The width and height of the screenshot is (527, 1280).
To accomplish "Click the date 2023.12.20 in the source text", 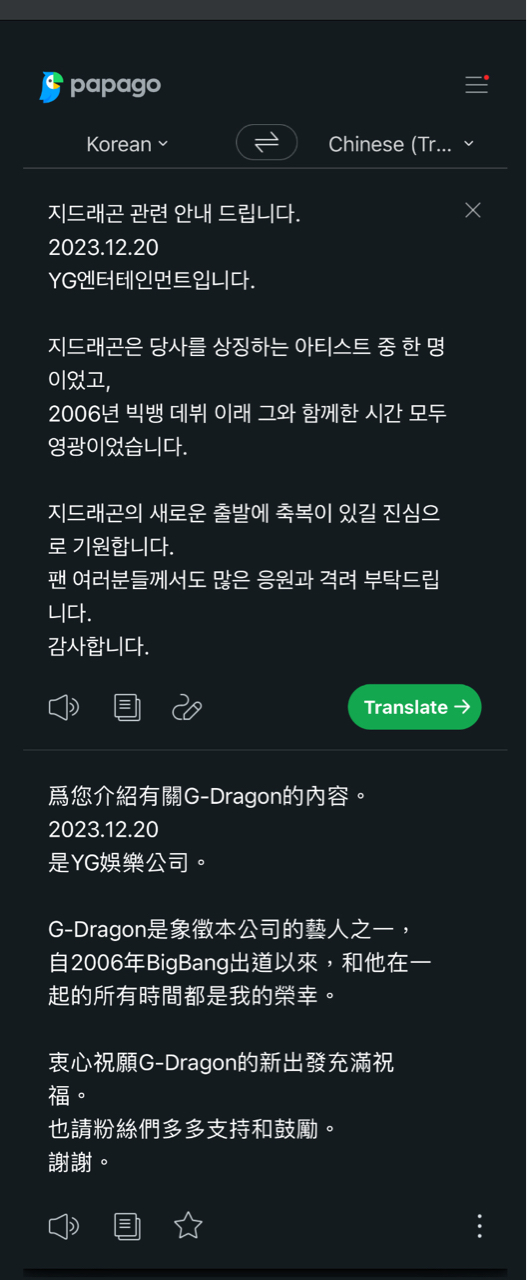I will (x=103, y=247).
